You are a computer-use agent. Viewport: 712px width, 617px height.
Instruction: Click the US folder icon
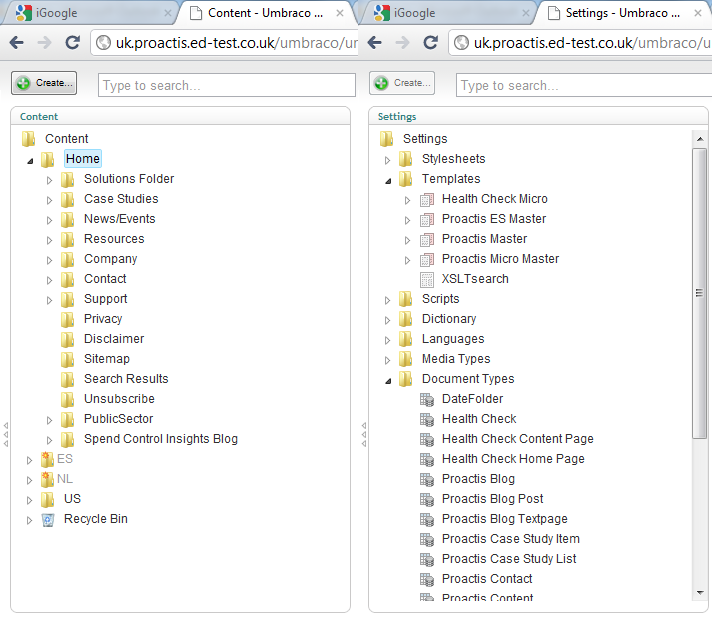[x=47, y=499]
